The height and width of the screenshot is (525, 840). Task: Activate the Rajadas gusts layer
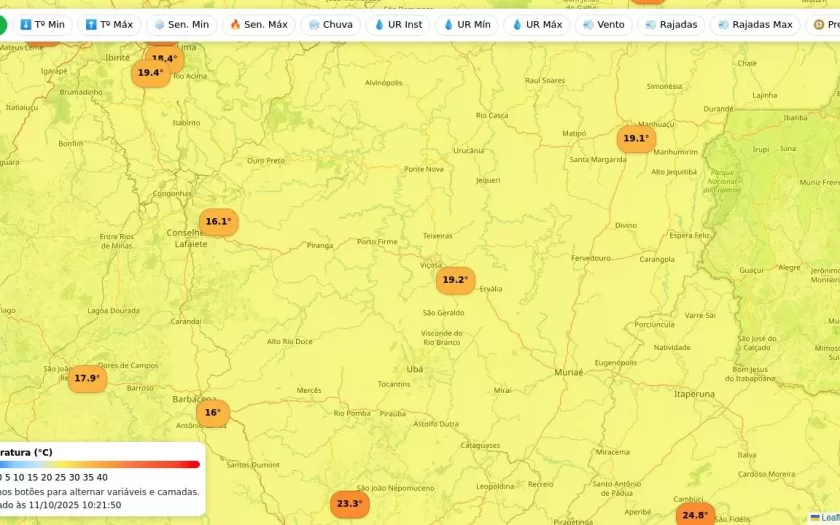(x=671, y=24)
